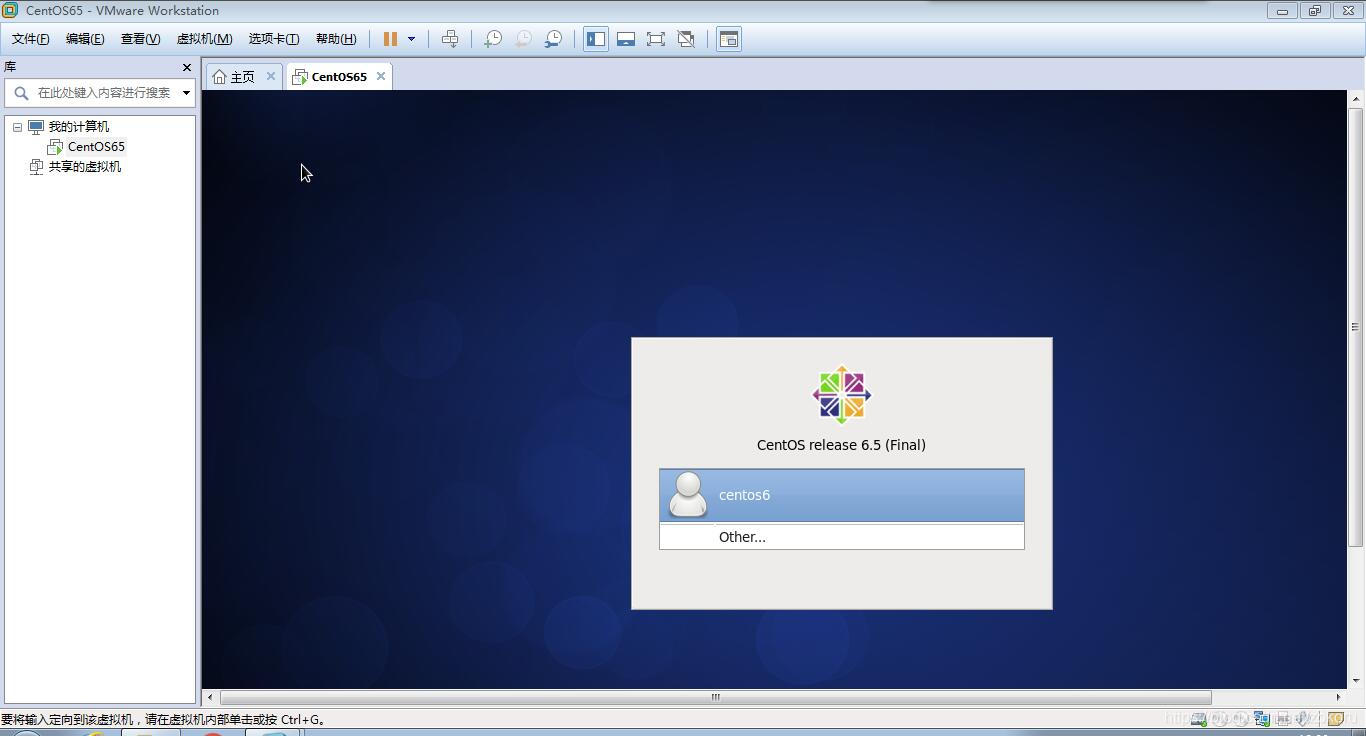The height and width of the screenshot is (736, 1366).
Task: Click the vertical scrollbar thumb
Action: tap(1356, 326)
